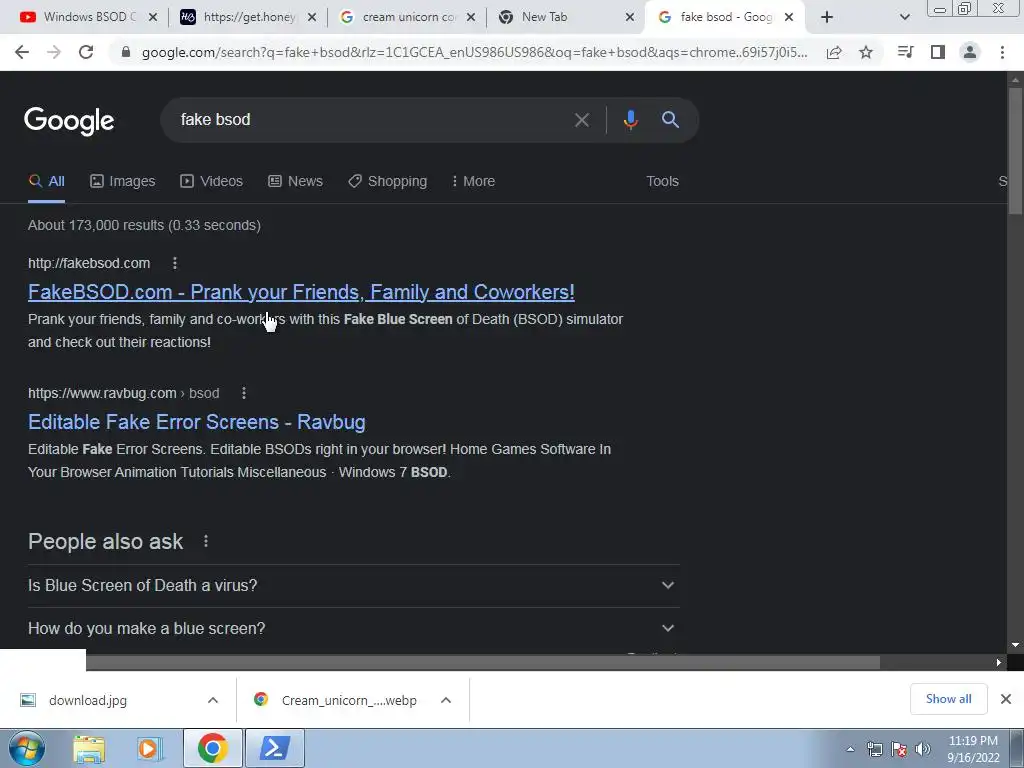Open options for fakebsod.com result
The image size is (1024, 768).
(174, 263)
